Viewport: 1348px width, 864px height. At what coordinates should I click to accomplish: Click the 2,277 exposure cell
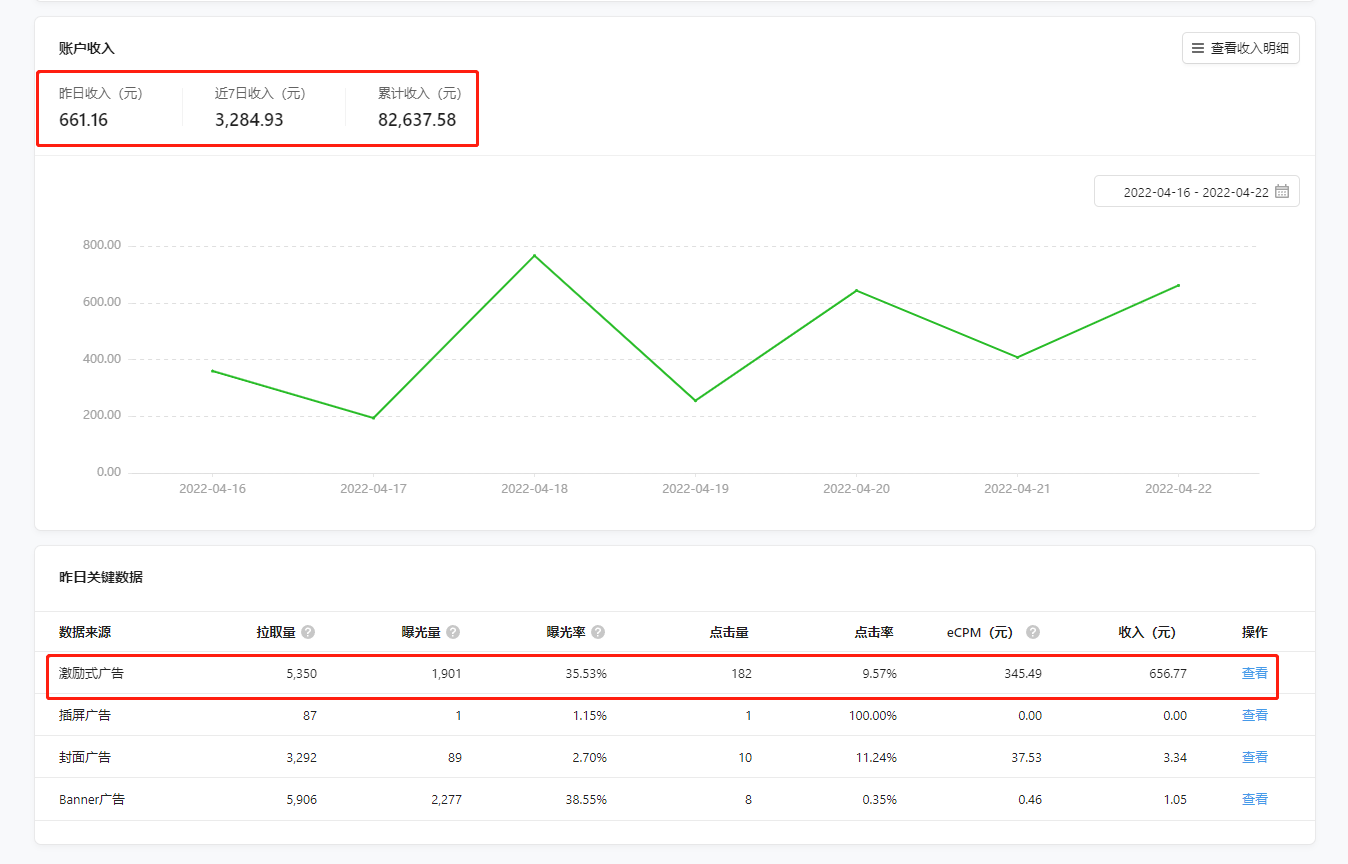coord(446,800)
